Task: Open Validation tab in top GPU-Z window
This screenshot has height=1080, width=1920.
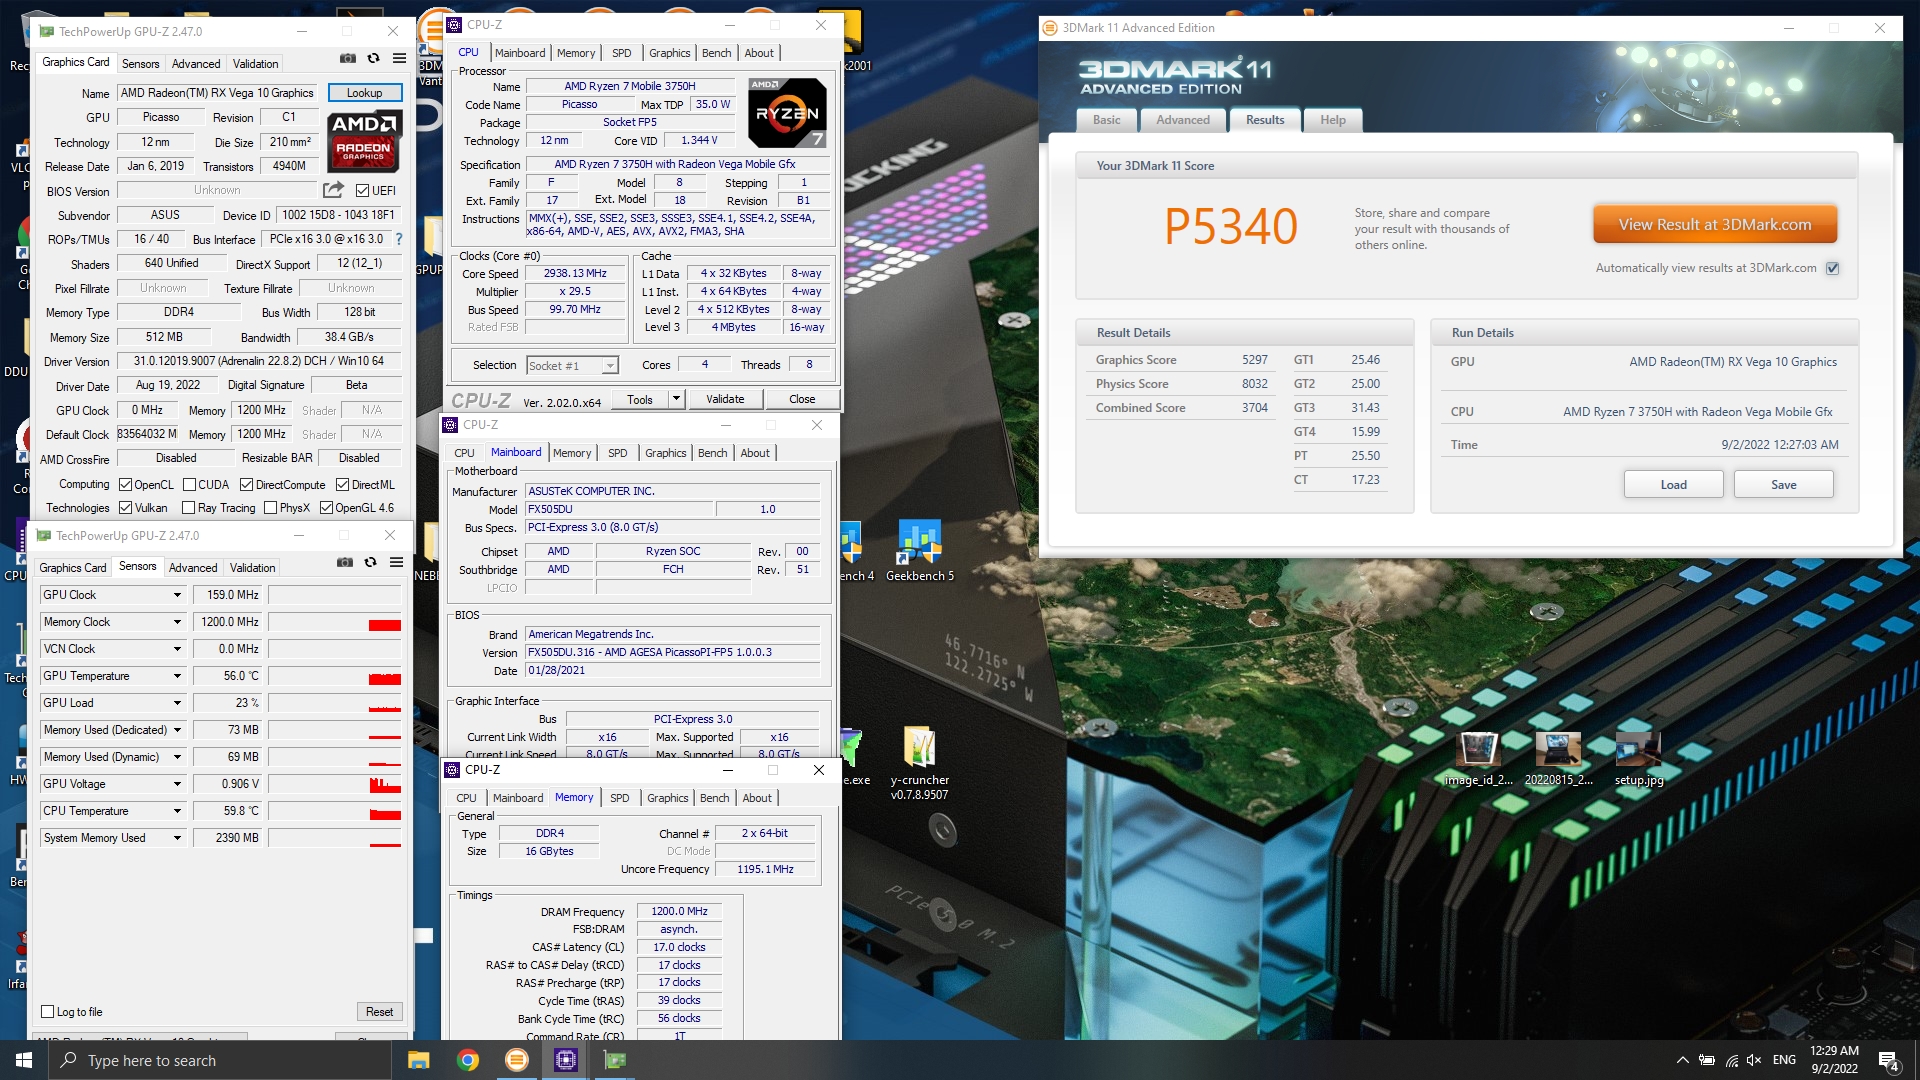Action: [x=256, y=63]
